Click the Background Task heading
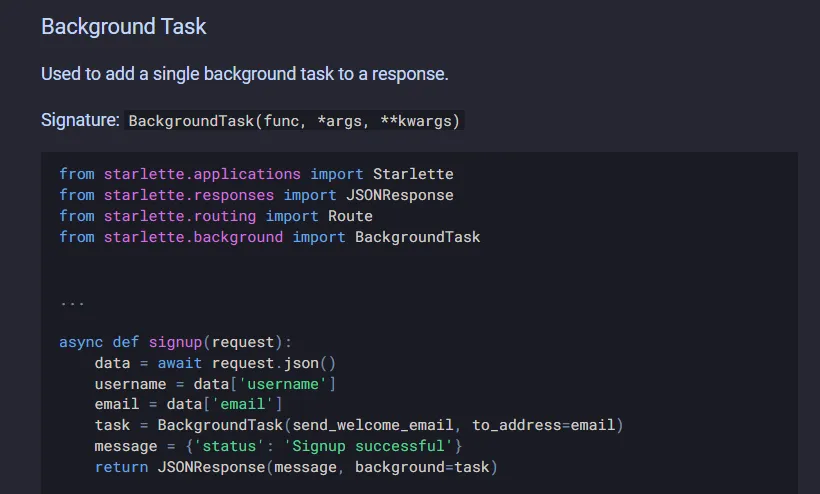The width and height of the screenshot is (820, 494). pyautogui.click(x=123, y=27)
